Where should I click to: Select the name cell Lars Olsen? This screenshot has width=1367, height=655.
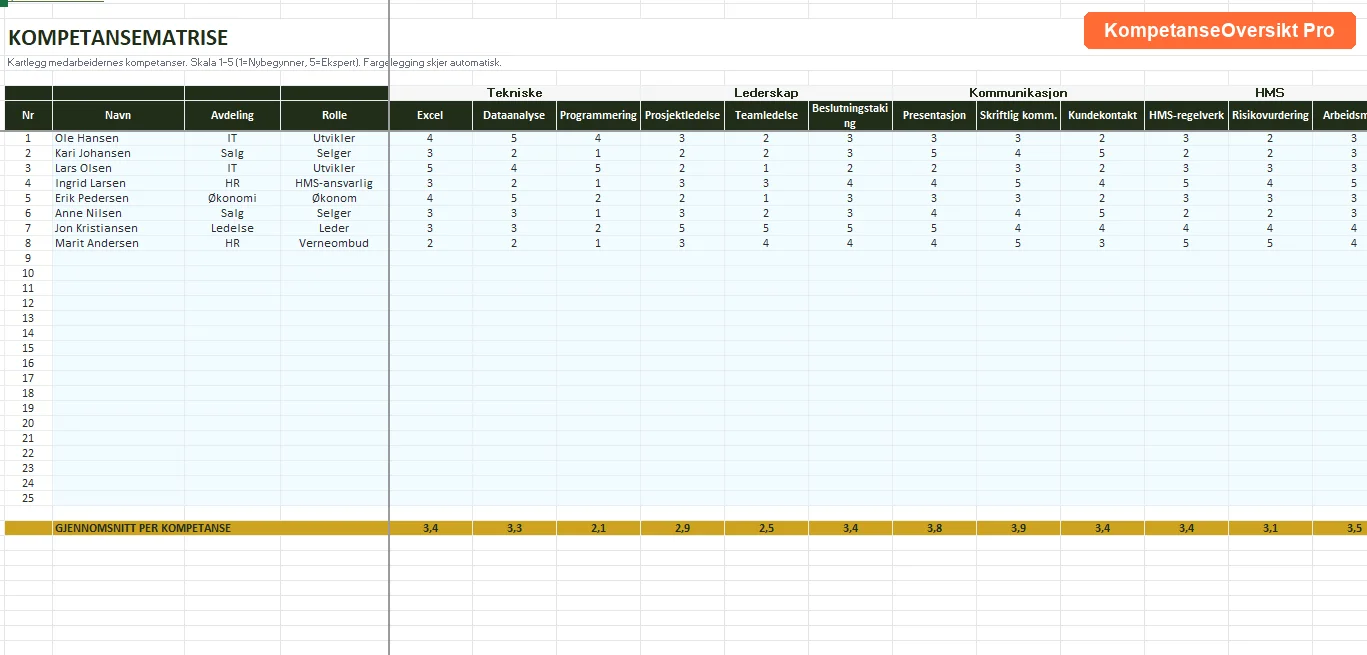pos(118,168)
